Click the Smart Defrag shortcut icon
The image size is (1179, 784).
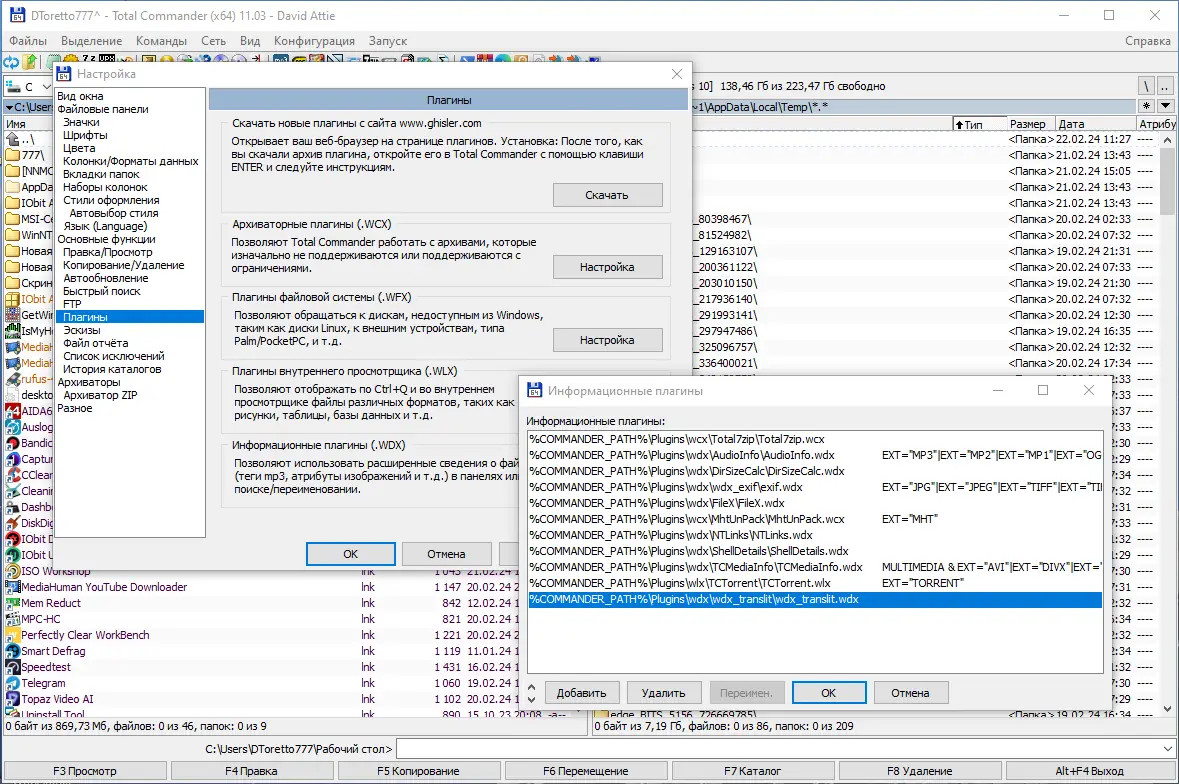click(12, 651)
